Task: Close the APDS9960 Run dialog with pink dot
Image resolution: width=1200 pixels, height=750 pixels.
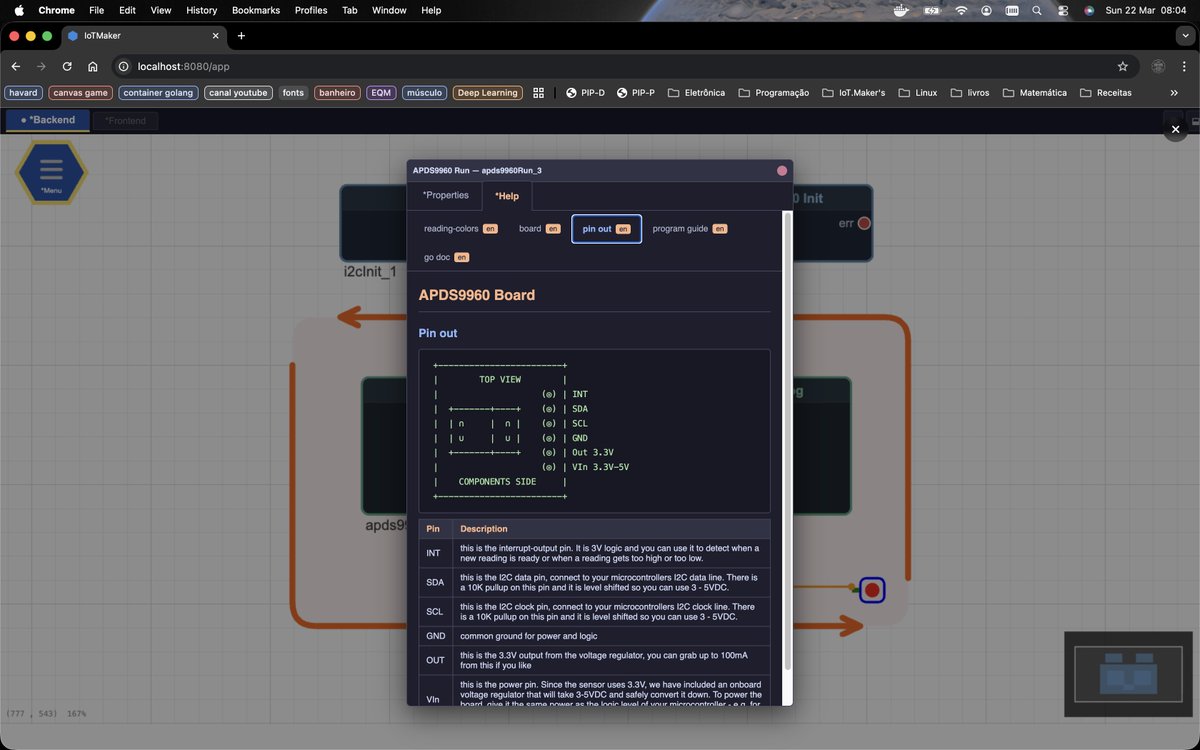Action: point(782,171)
